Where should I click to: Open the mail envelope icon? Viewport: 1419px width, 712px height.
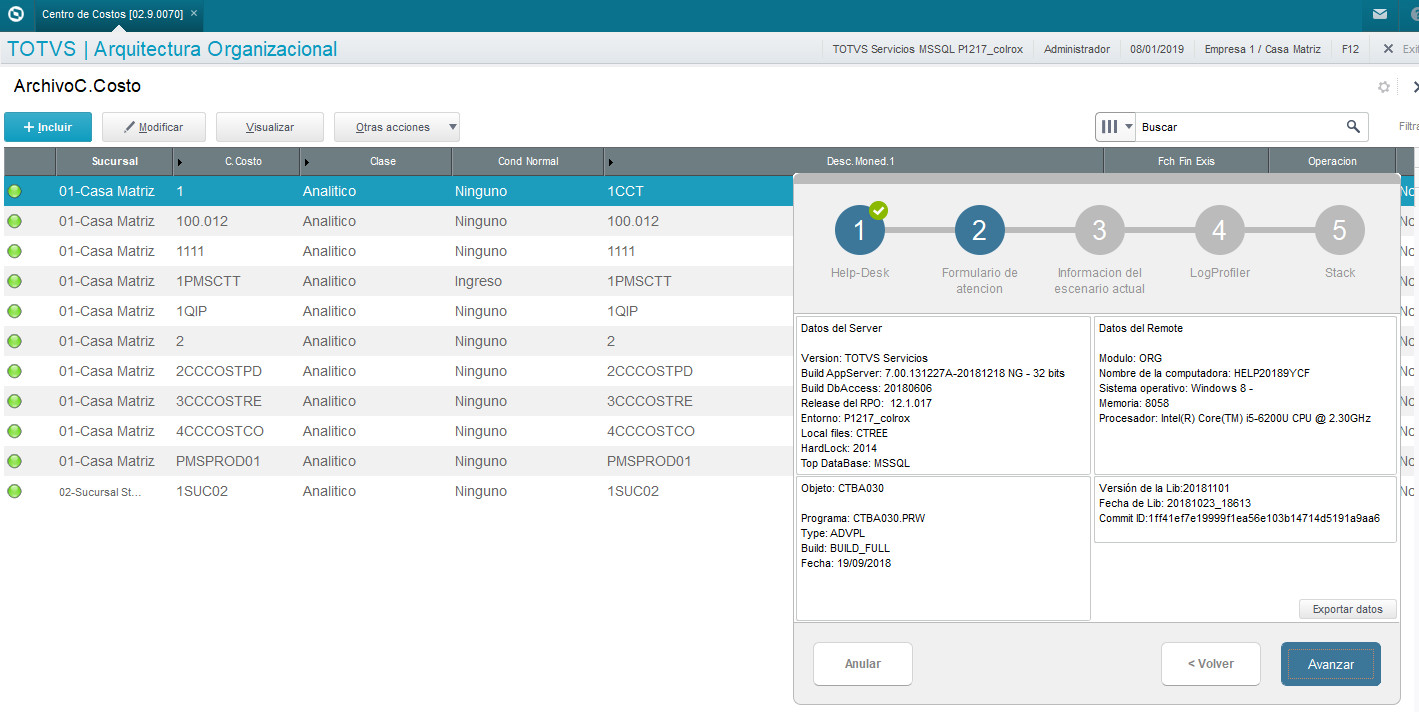(x=1380, y=14)
